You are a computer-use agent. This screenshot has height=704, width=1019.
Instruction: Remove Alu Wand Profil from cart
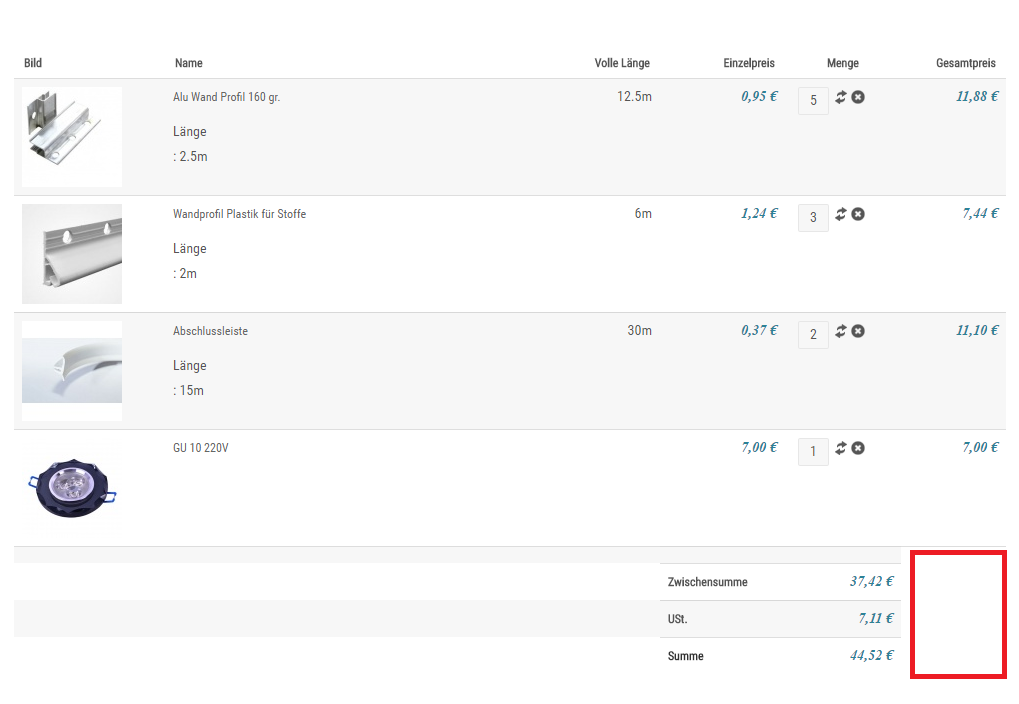858,97
